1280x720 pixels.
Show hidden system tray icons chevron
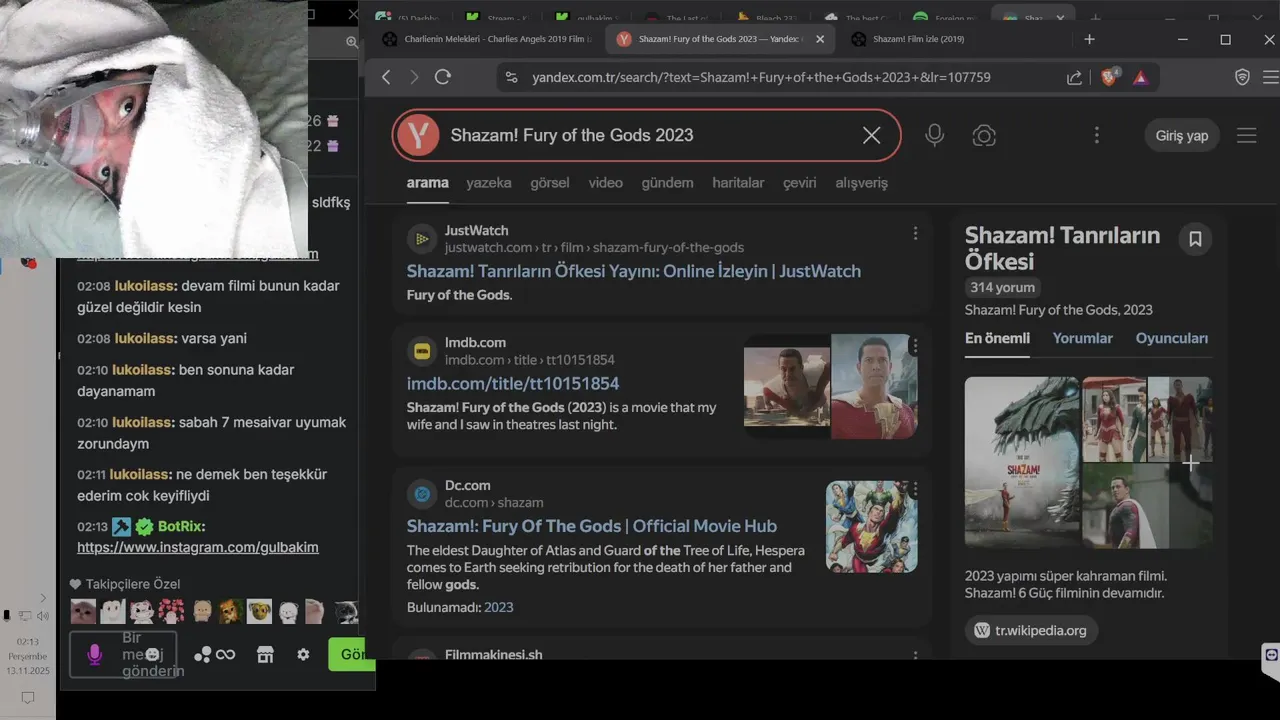point(42,598)
